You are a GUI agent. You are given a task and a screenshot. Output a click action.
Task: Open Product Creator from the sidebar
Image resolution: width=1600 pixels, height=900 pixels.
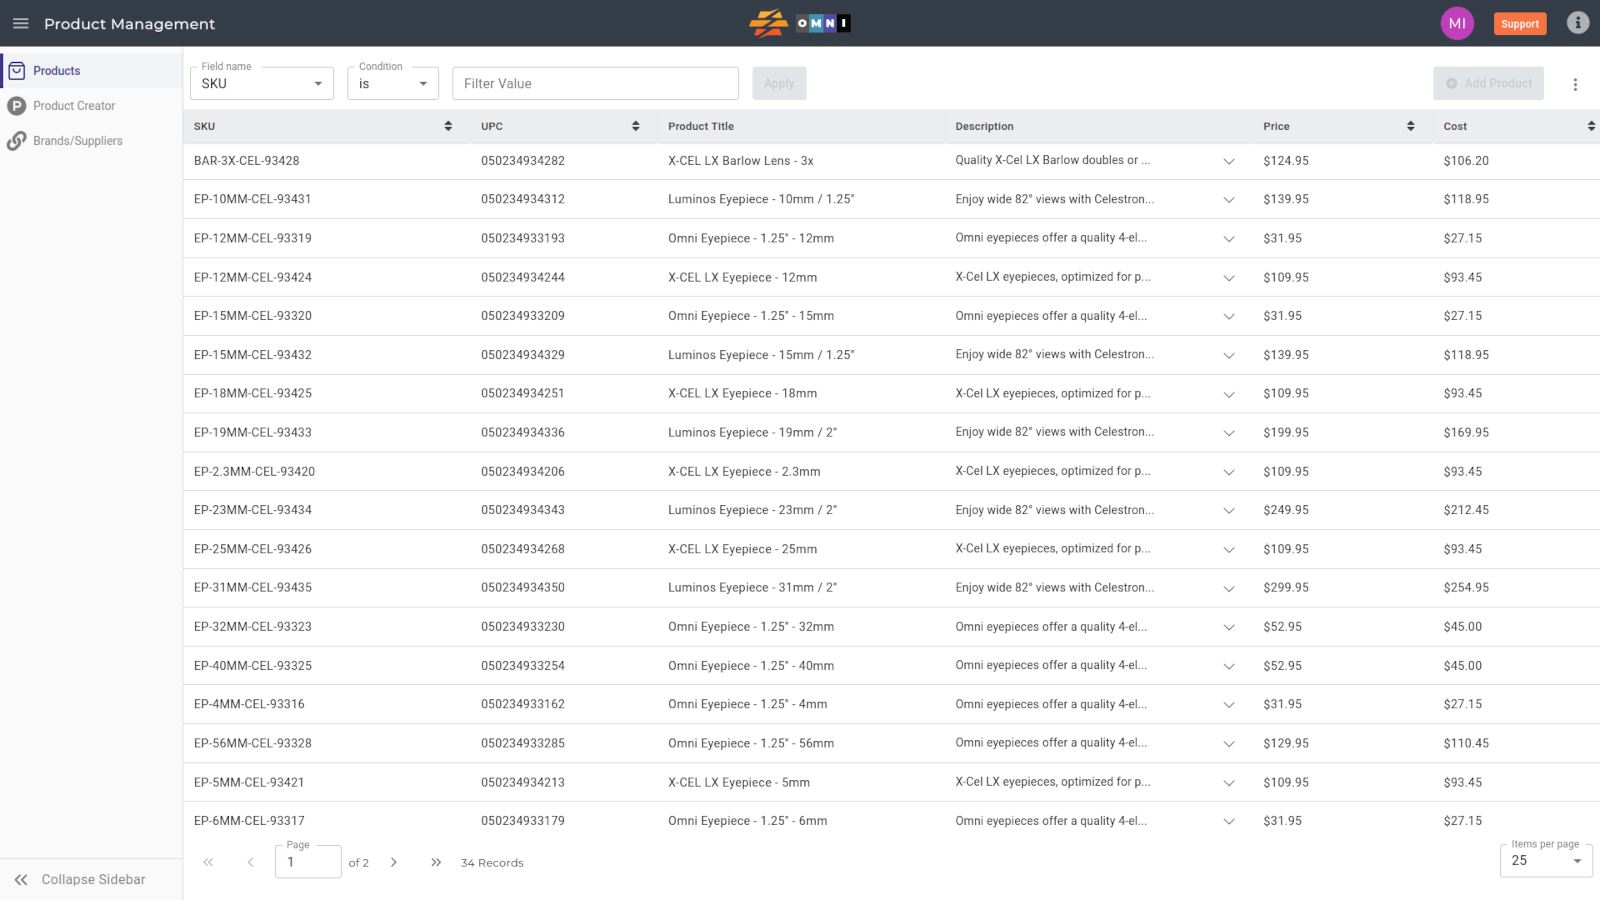click(x=91, y=106)
